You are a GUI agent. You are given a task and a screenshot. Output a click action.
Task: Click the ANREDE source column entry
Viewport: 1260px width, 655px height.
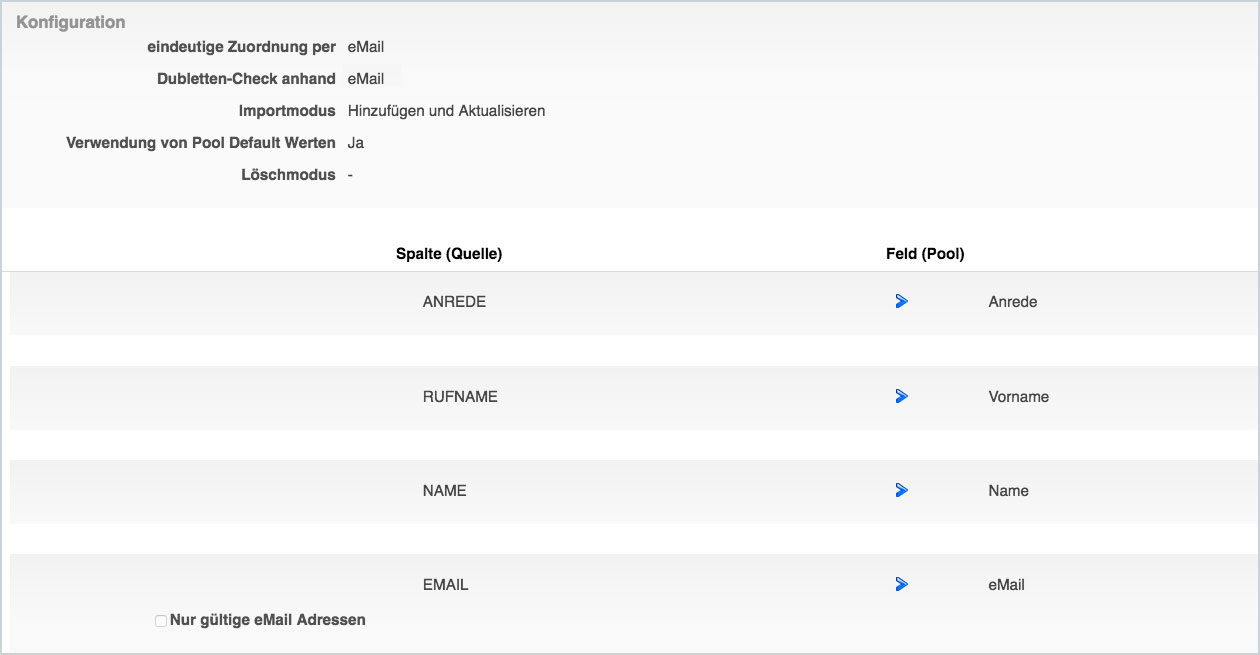point(454,301)
